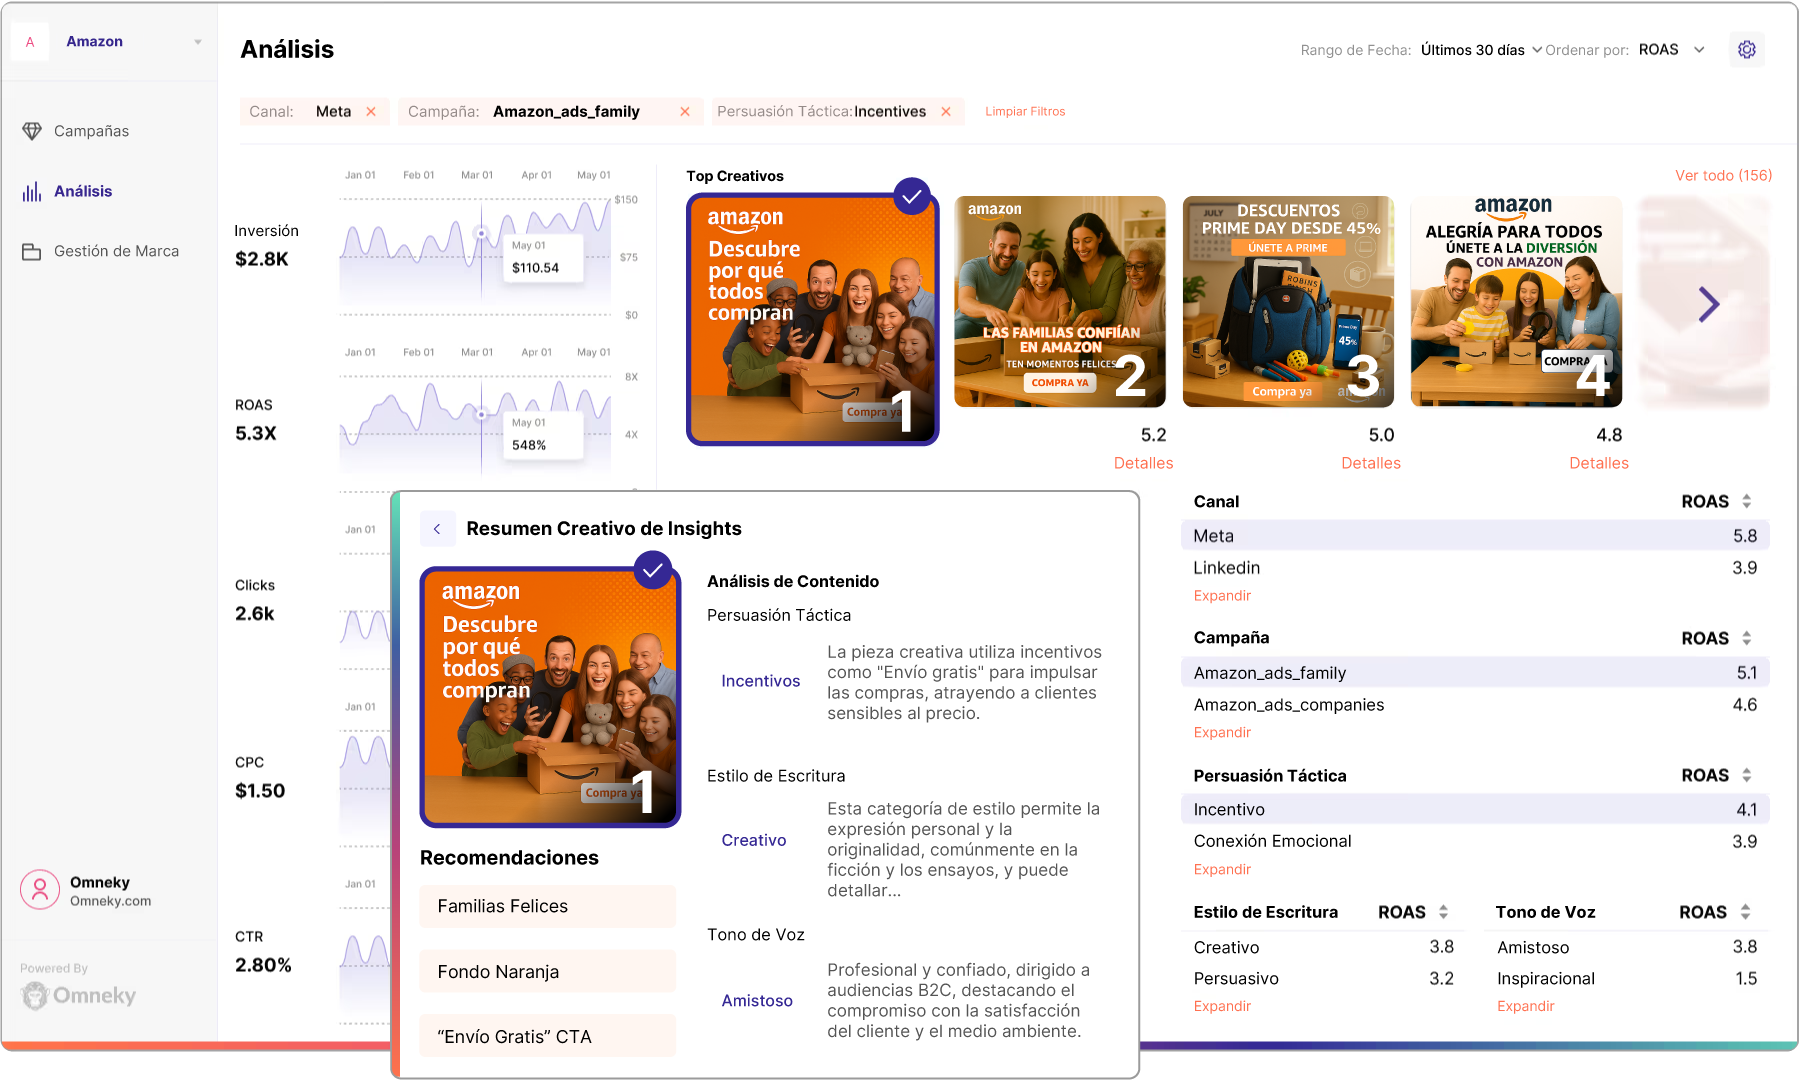The width and height of the screenshot is (1799, 1080).
Task: Select the Familias Felices recommendation
Action: coord(548,906)
